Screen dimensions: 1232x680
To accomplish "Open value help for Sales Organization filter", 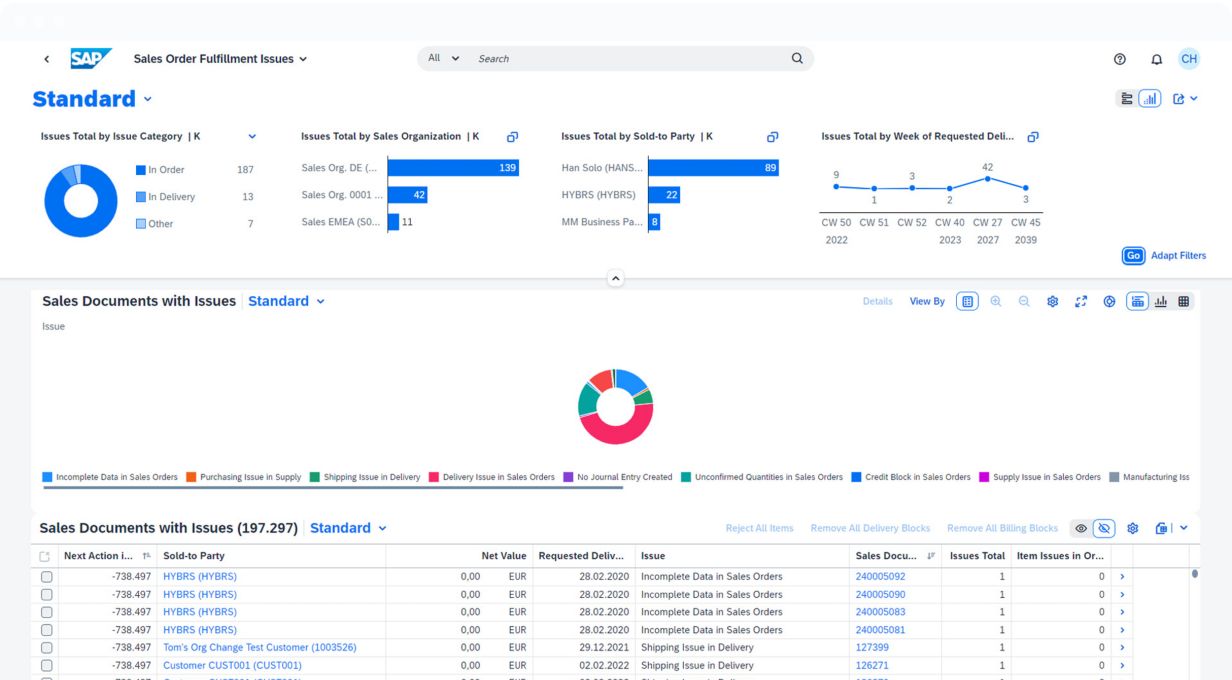I will (x=512, y=137).
